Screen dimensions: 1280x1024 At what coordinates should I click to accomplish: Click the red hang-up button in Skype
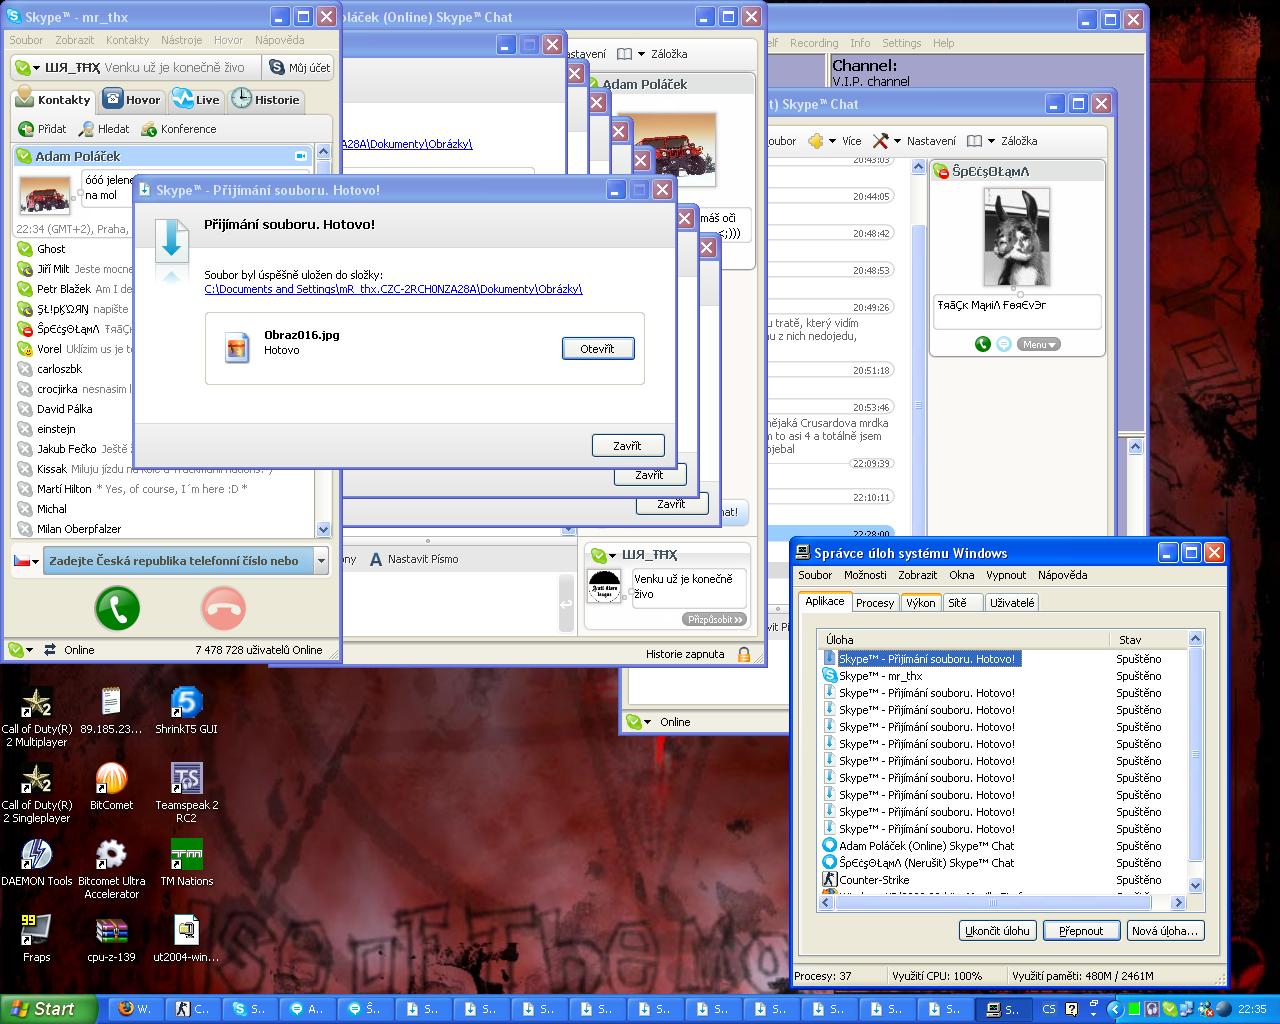coord(223,607)
